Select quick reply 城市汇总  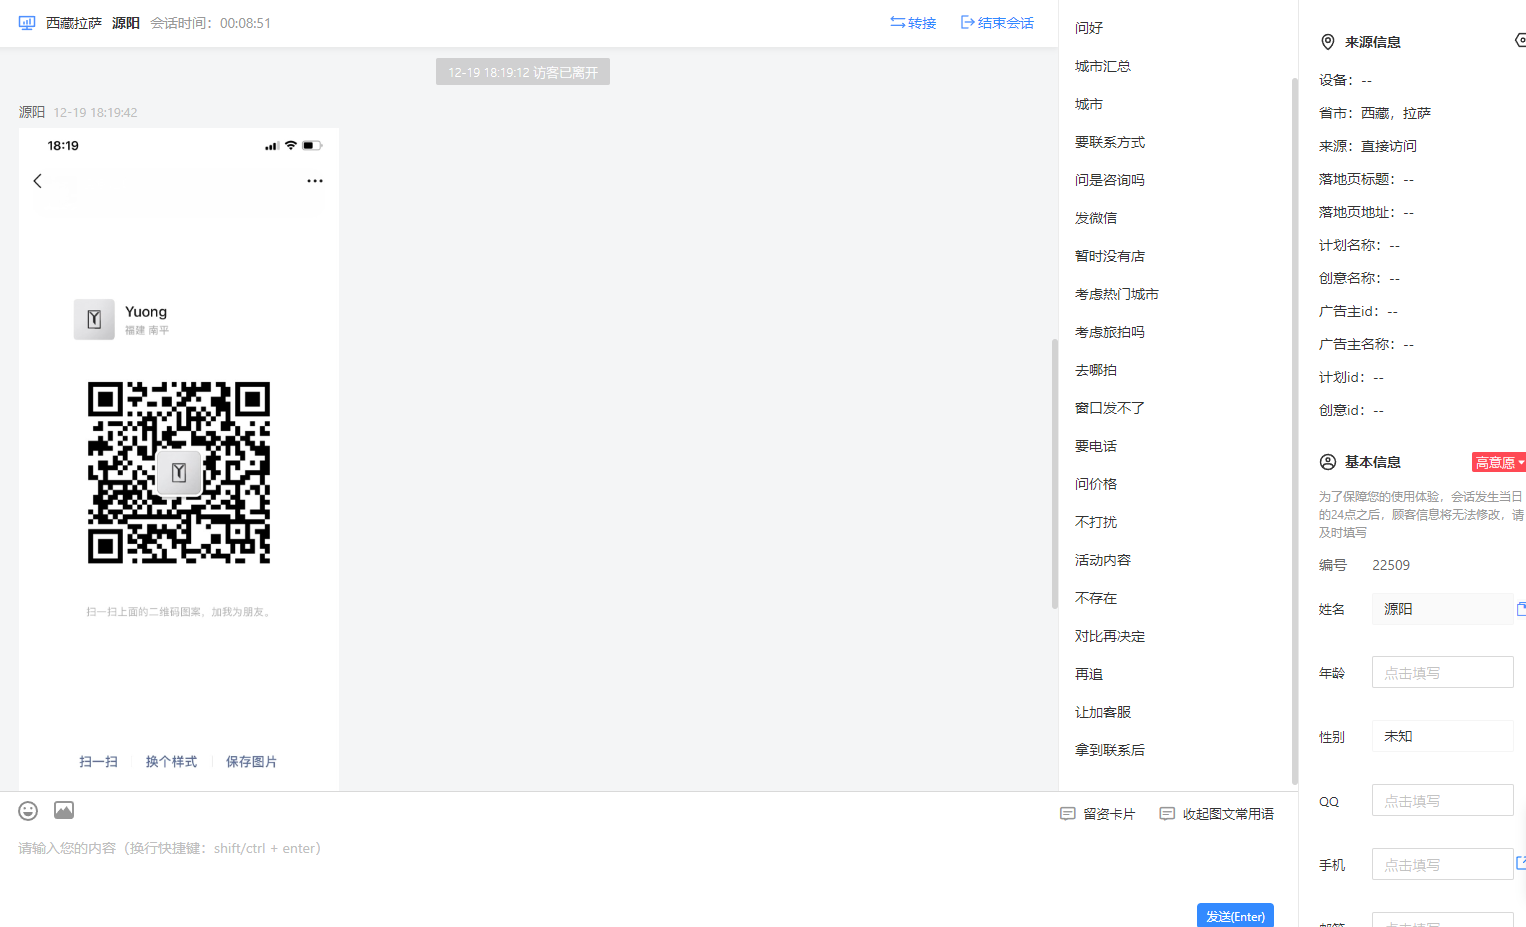click(1103, 66)
